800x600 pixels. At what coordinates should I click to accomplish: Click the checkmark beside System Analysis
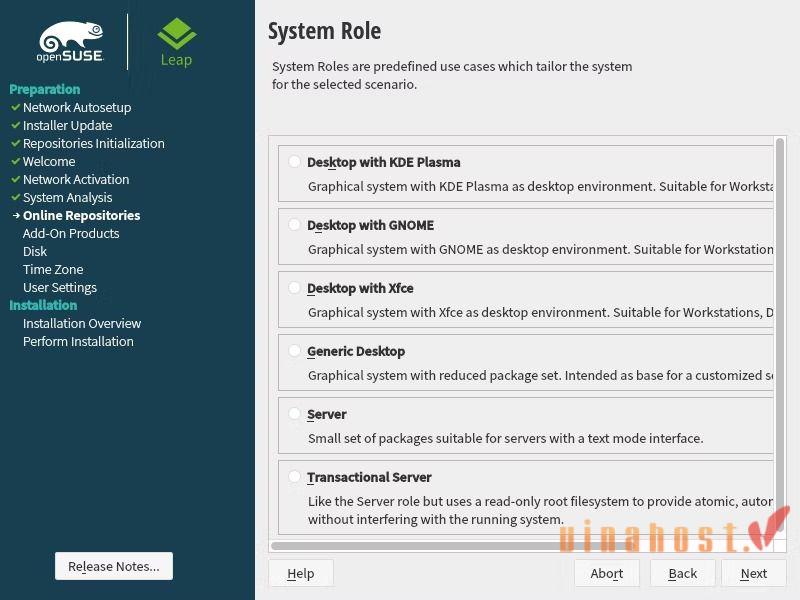[16, 197]
